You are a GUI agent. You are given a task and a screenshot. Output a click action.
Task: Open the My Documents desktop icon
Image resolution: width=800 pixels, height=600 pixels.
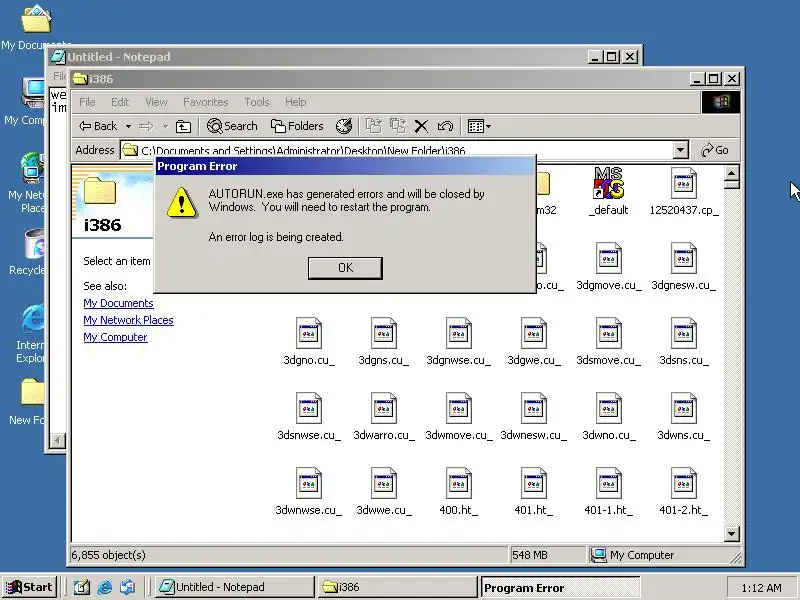click(x=36, y=27)
